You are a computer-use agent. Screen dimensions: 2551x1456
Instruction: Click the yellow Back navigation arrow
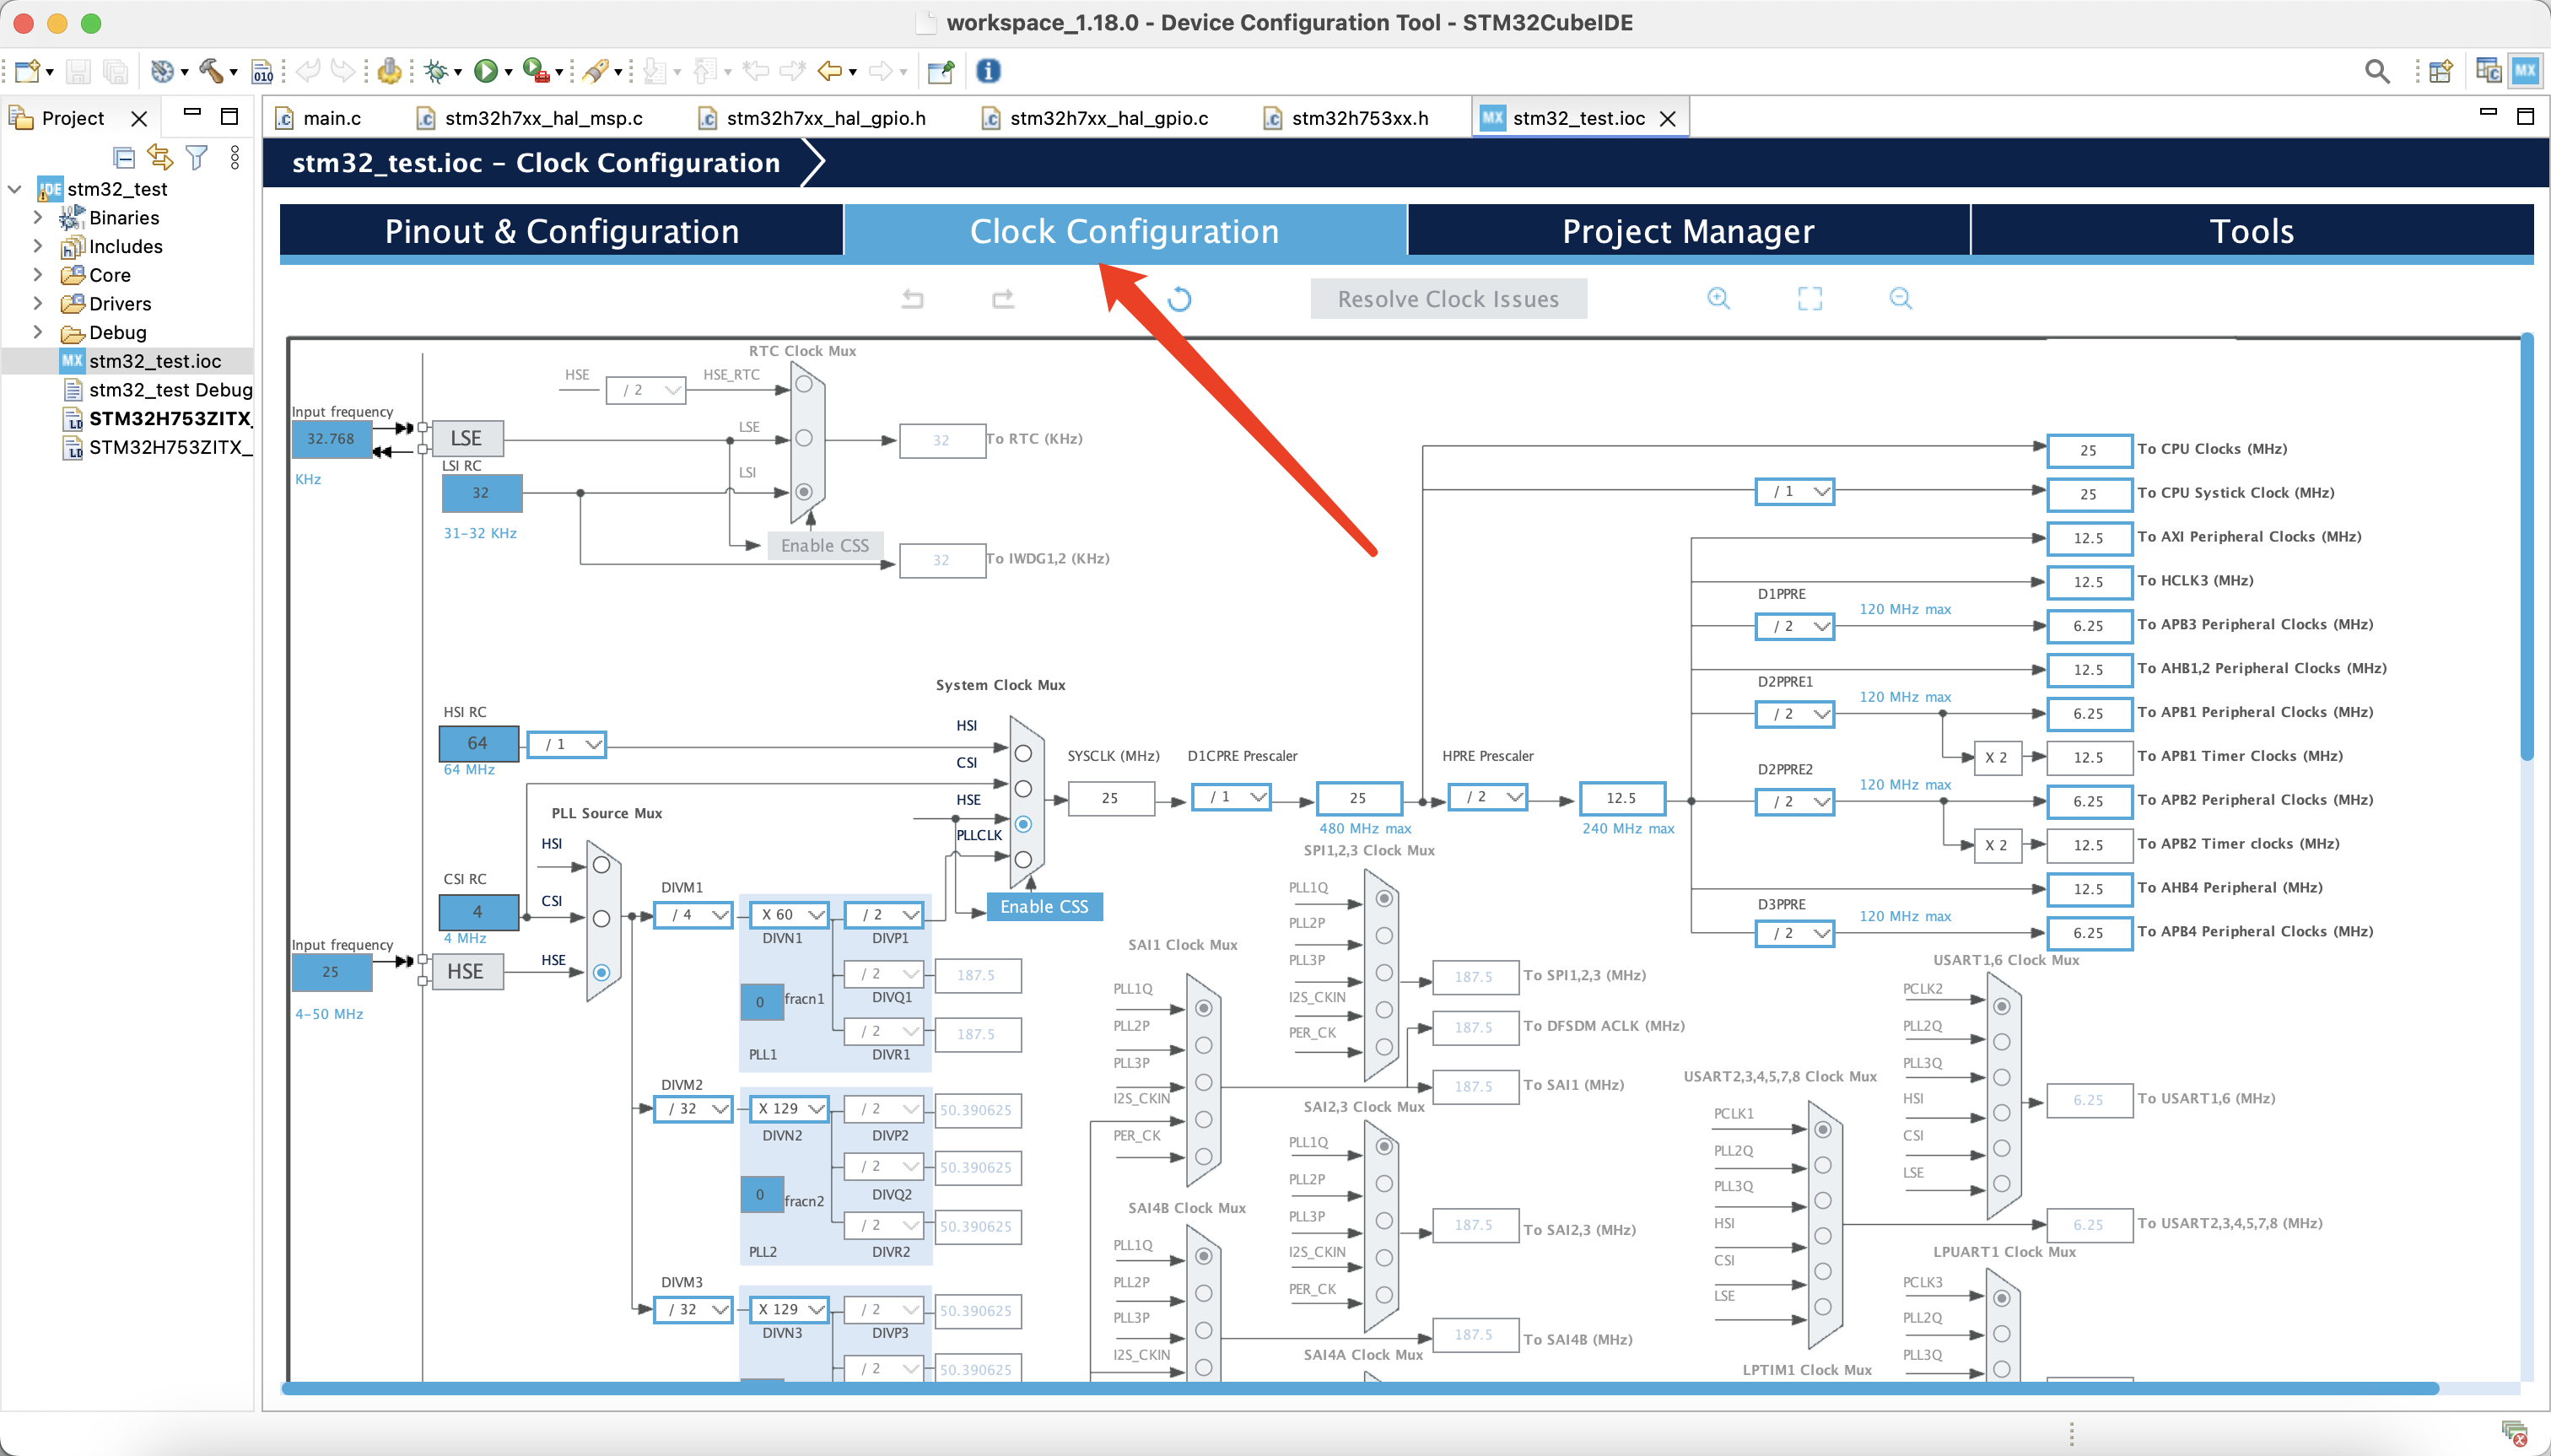(829, 71)
